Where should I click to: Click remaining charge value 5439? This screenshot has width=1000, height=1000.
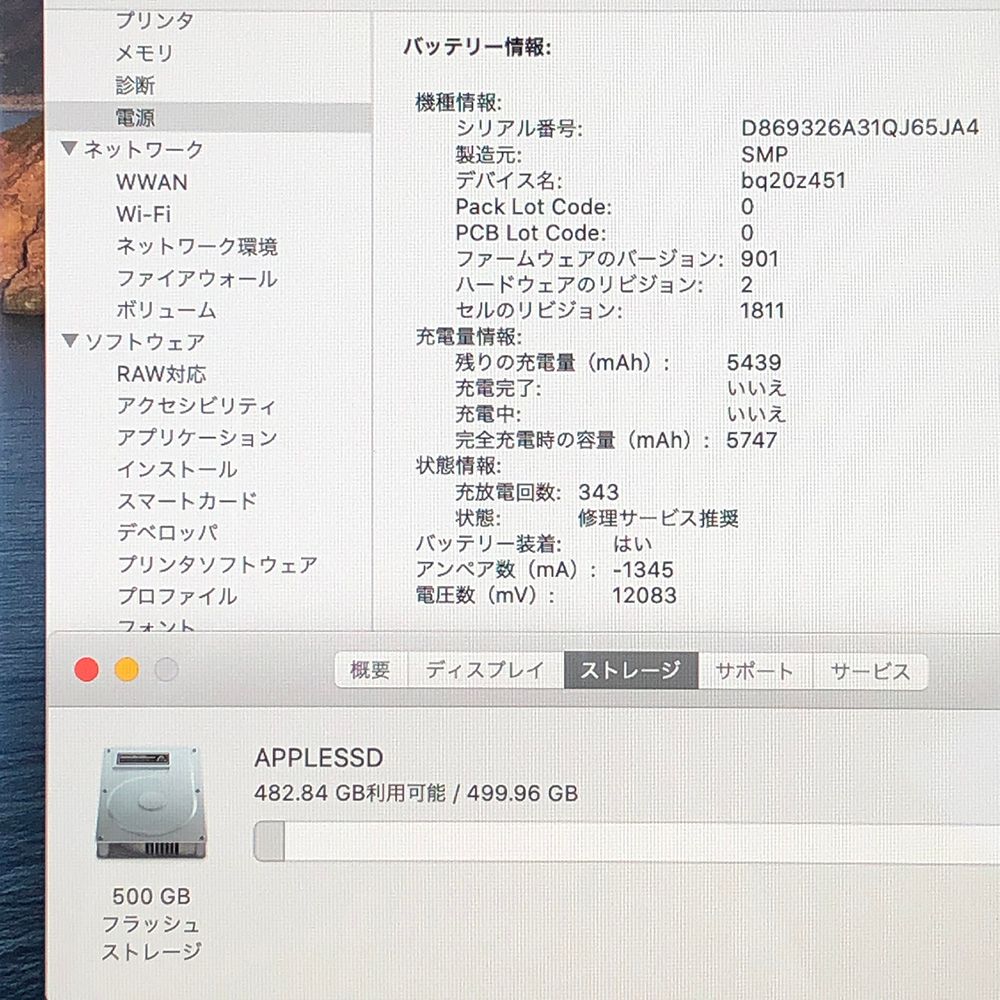click(754, 363)
